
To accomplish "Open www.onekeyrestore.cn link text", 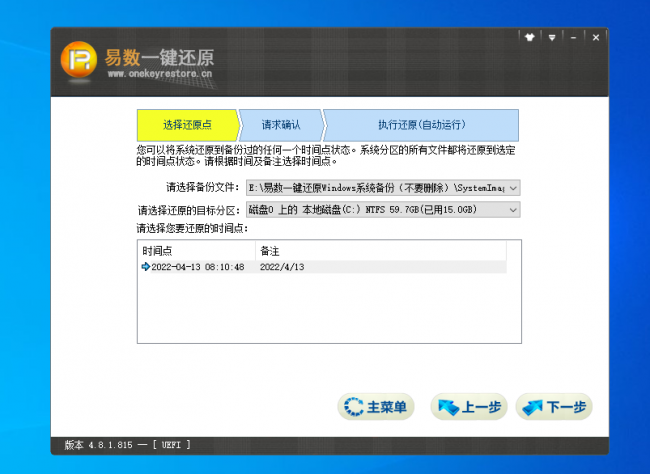I will click(160, 74).
